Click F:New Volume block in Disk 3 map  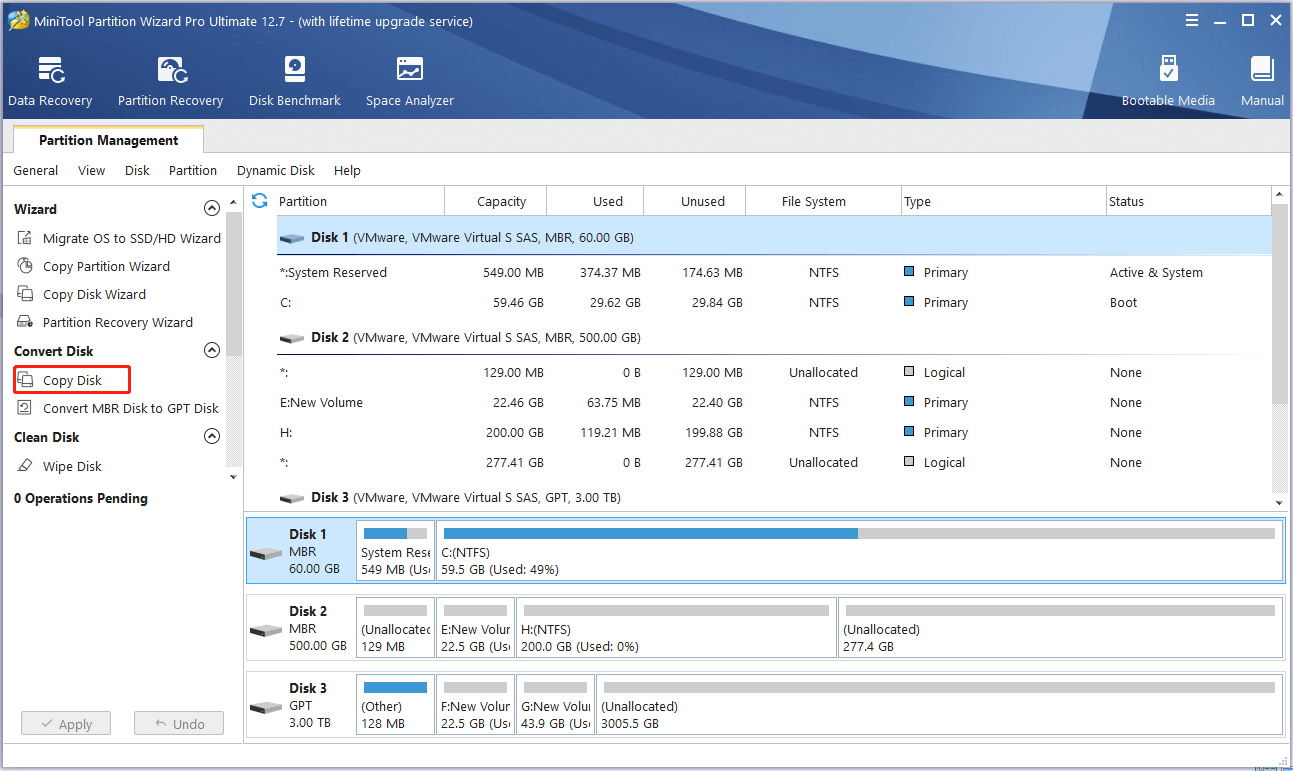coord(475,704)
